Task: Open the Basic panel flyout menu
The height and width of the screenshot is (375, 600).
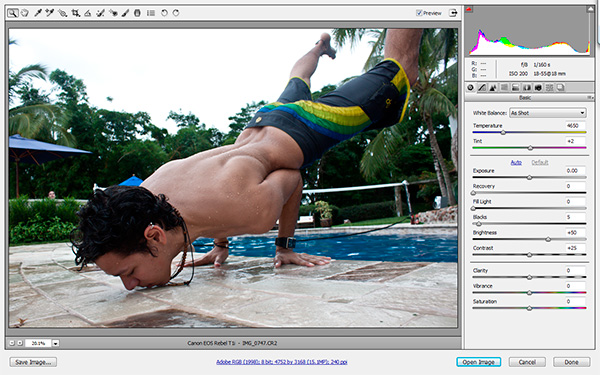Action: coord(590,98)
